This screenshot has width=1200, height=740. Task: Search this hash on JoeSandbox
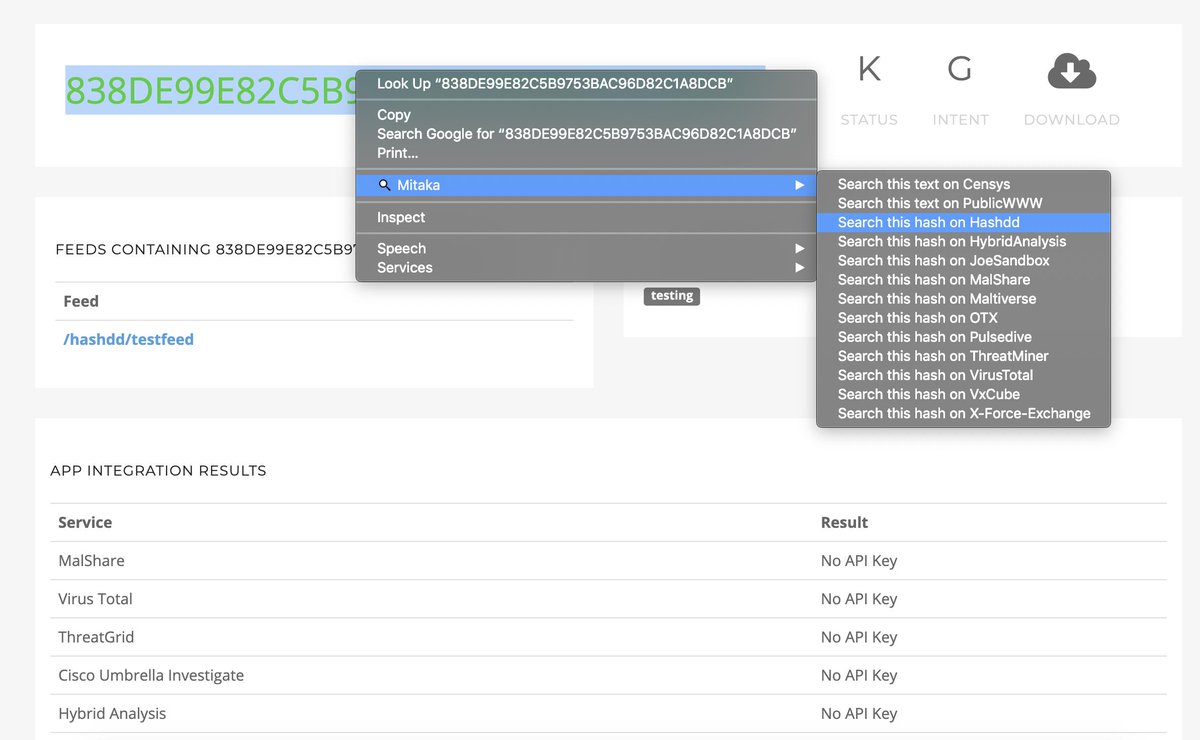963,260
